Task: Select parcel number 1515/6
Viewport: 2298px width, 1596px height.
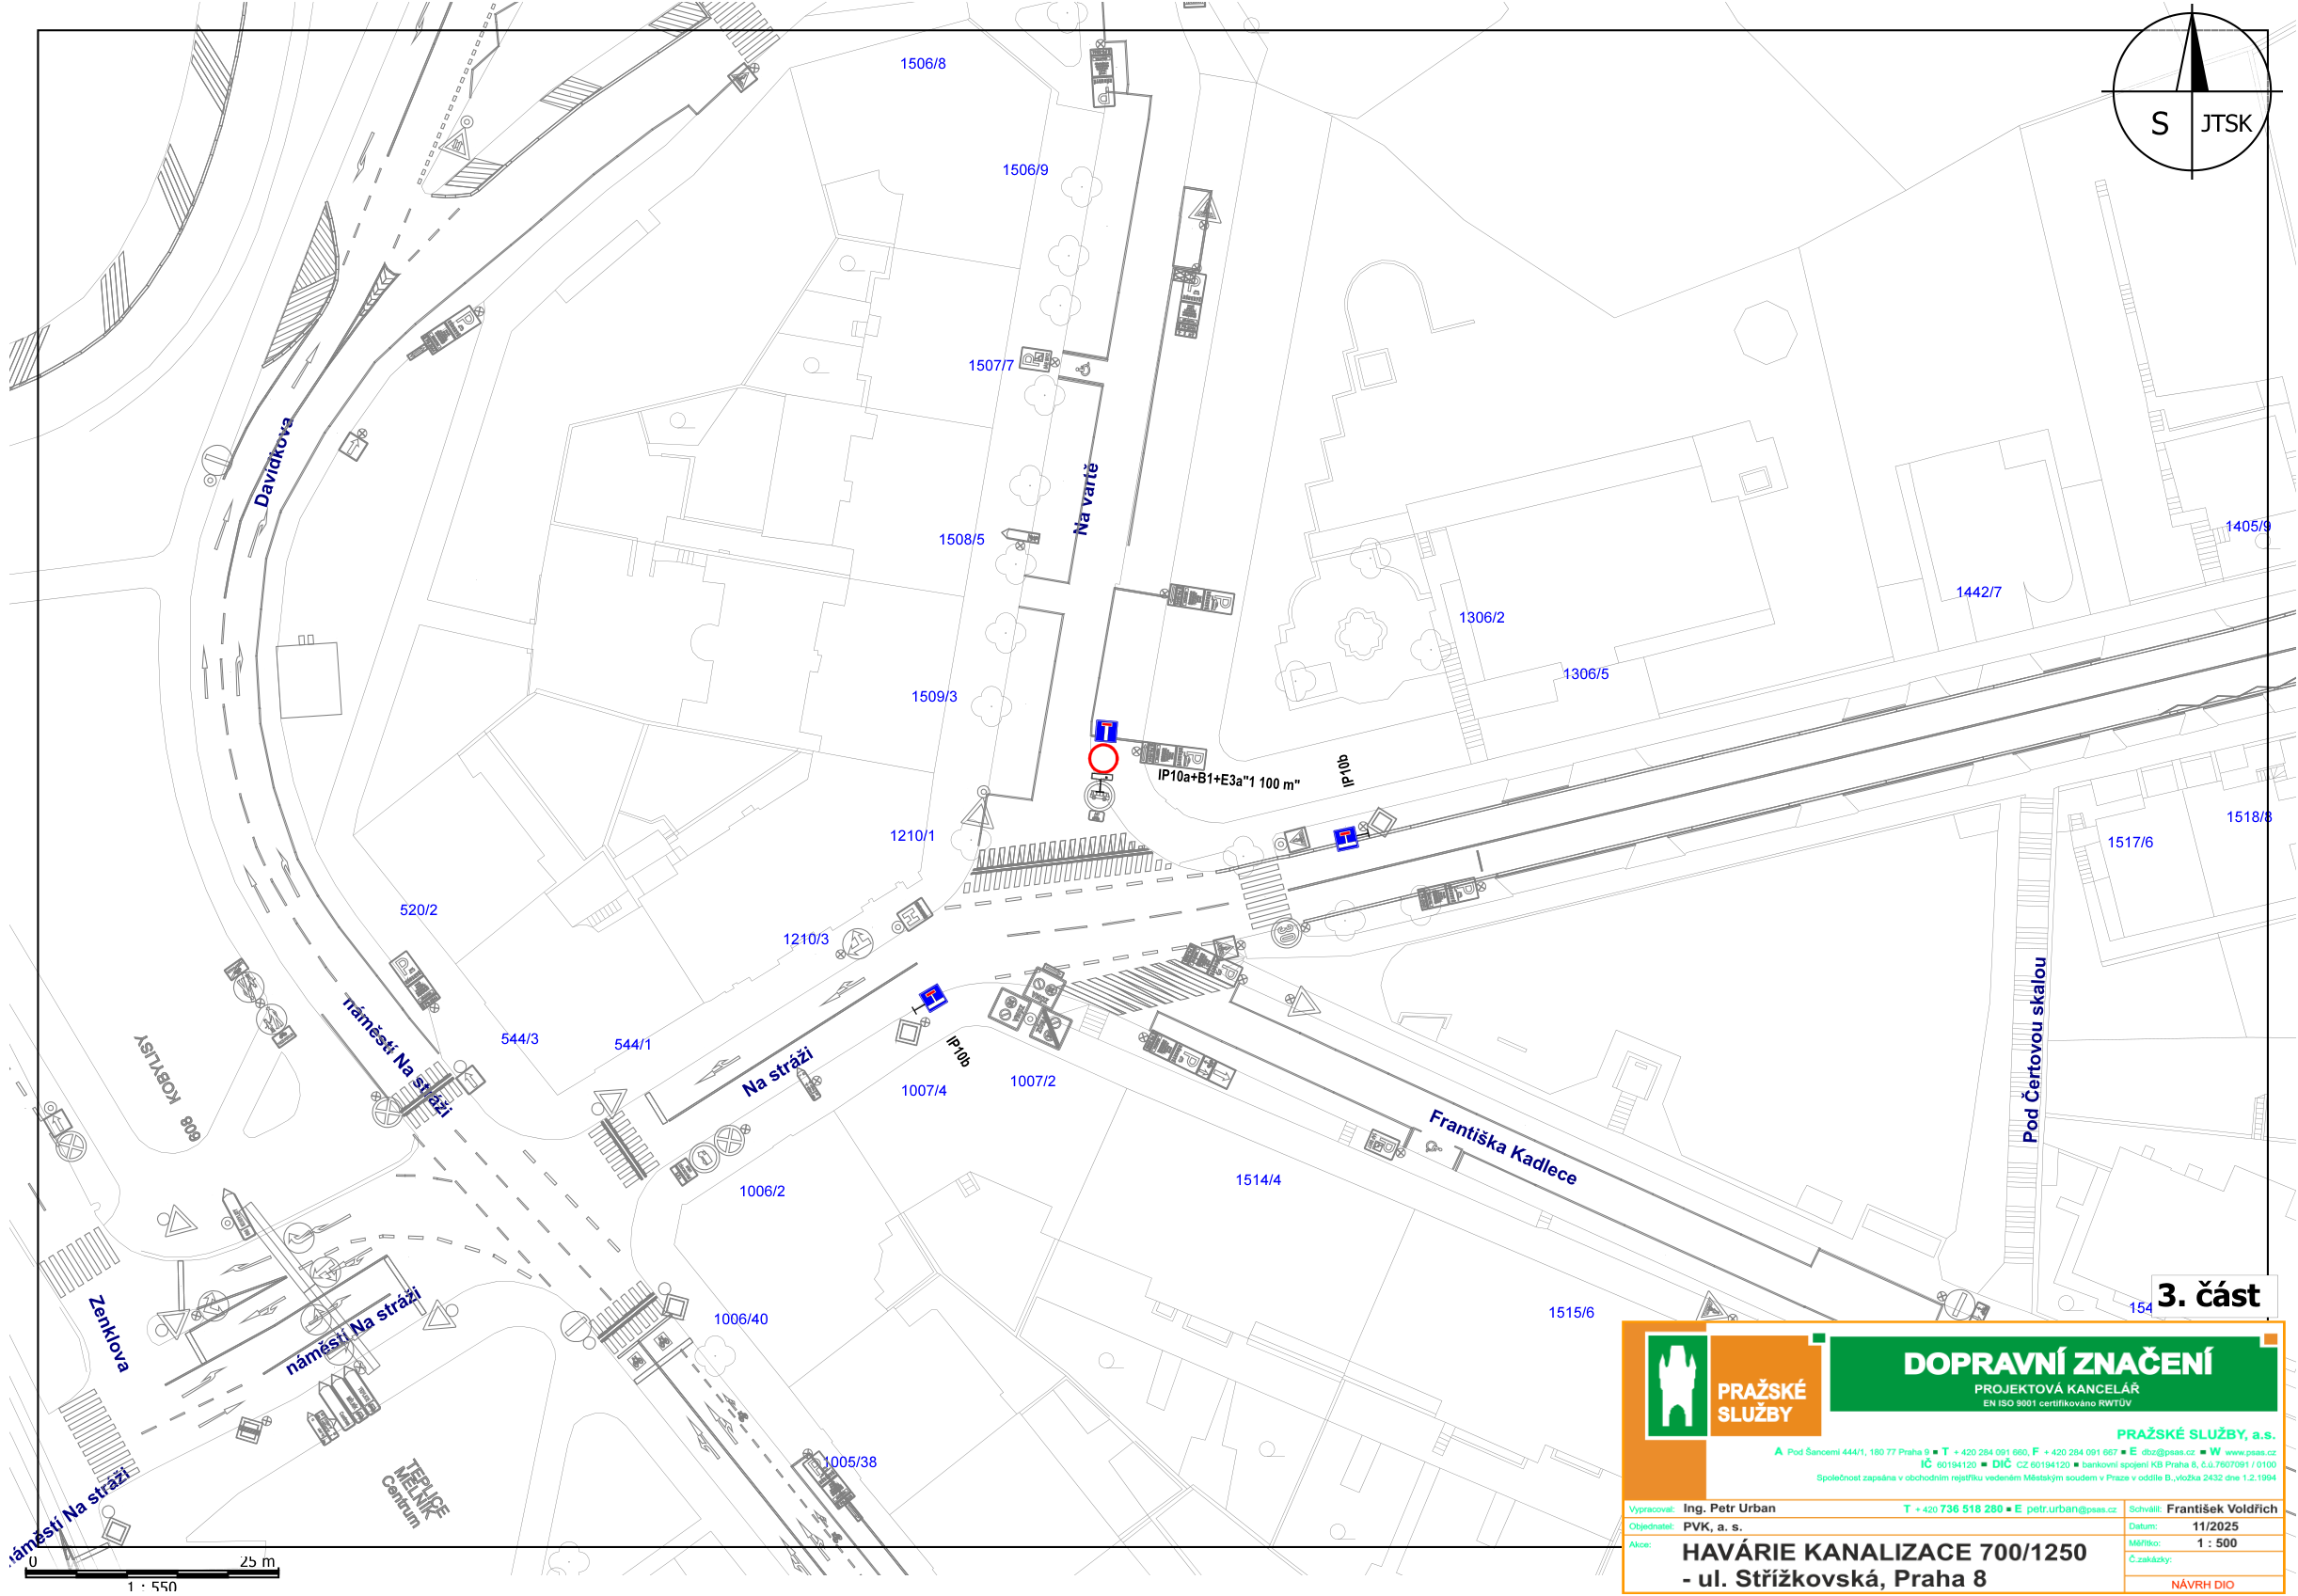Action: click(x=1572, y=1314)
